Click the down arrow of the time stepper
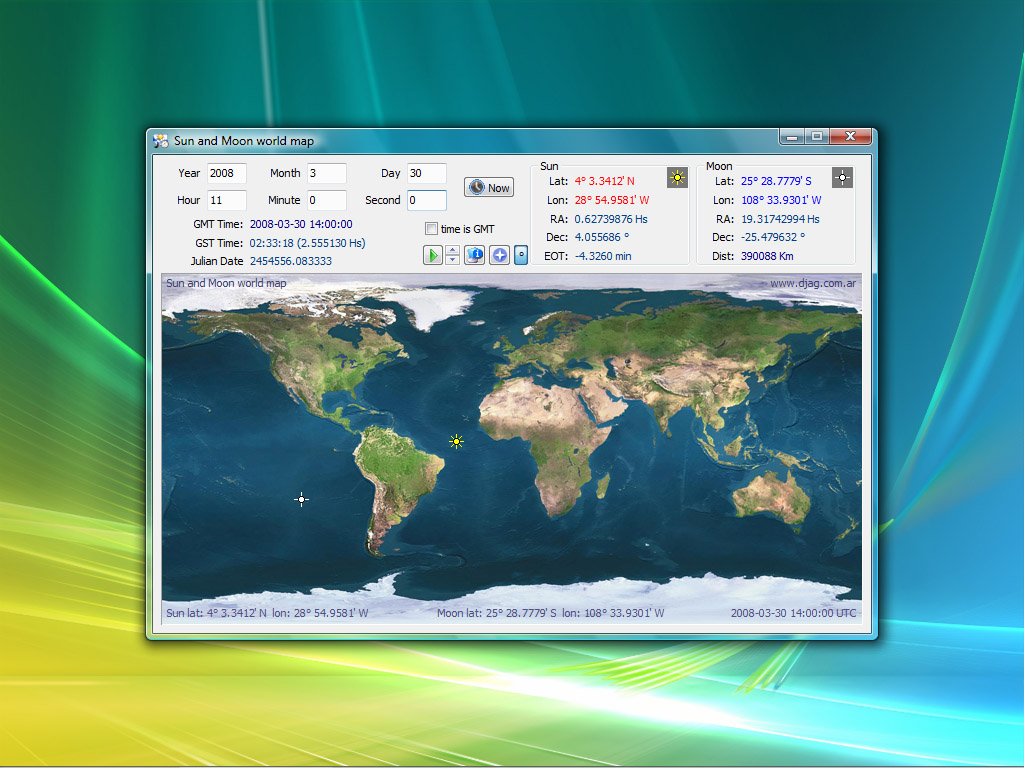 pyautogui.click(x=452, y=260)
